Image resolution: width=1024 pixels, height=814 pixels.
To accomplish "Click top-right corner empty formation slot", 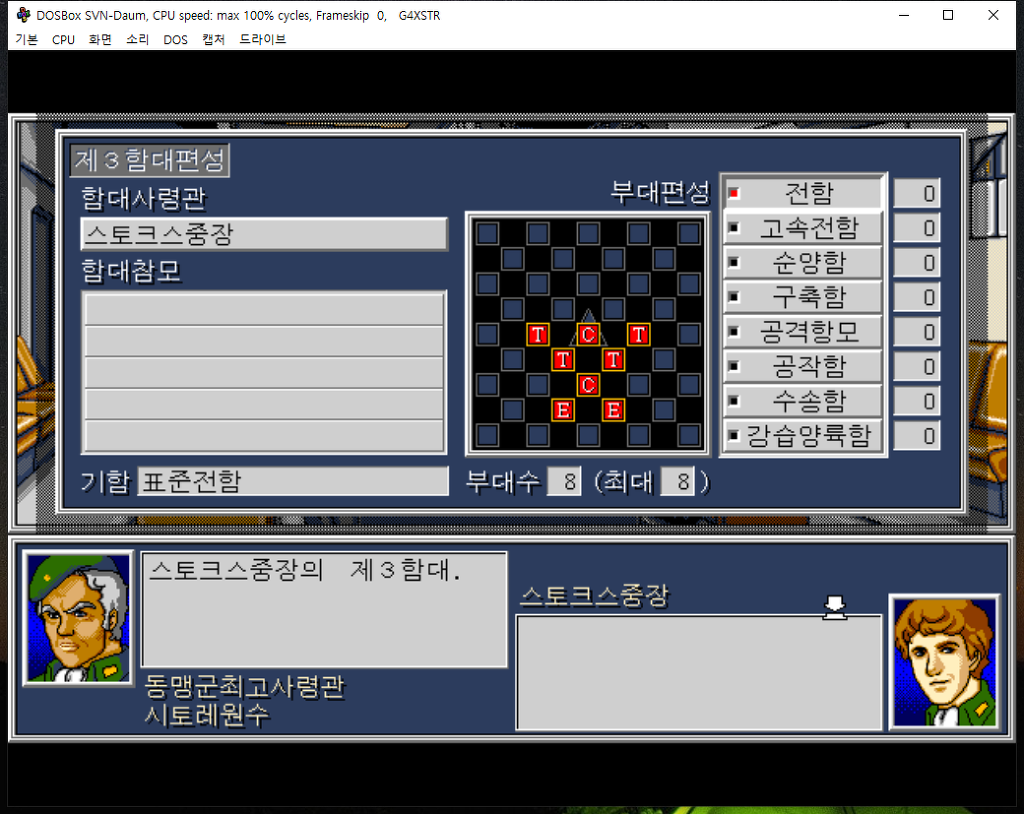I will pos(689,233).
